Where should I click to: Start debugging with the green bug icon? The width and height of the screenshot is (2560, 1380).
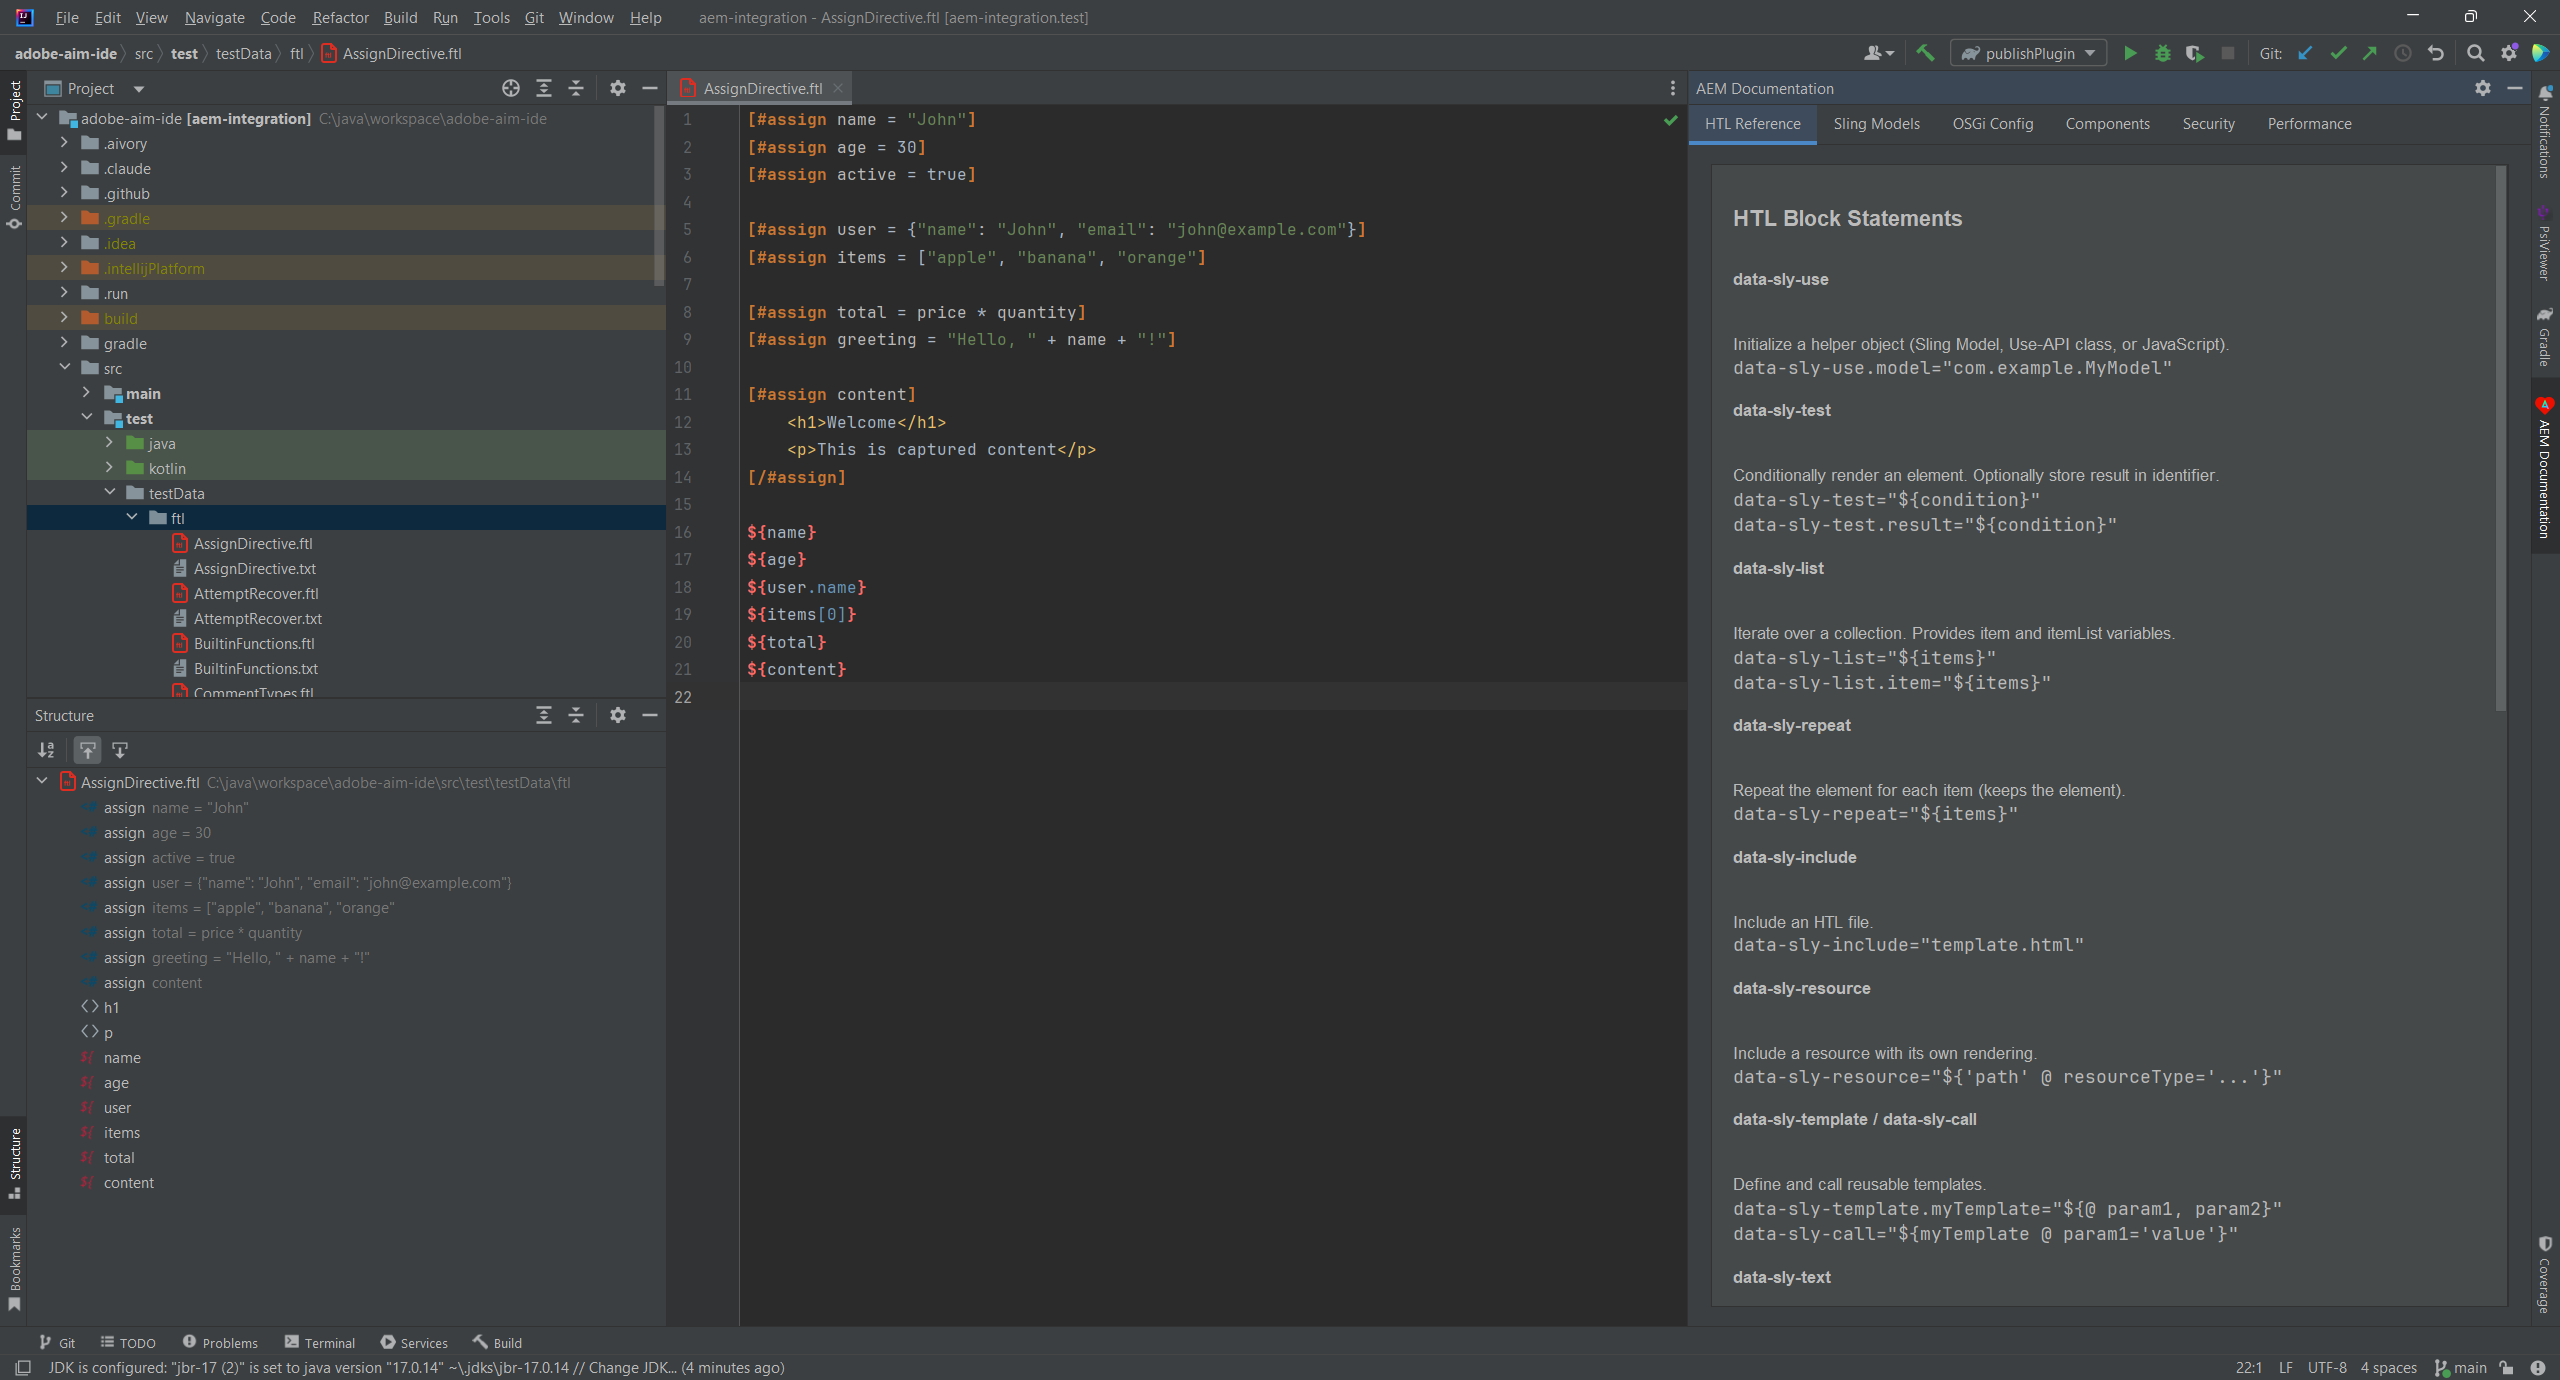click(x=2162, y=54)
